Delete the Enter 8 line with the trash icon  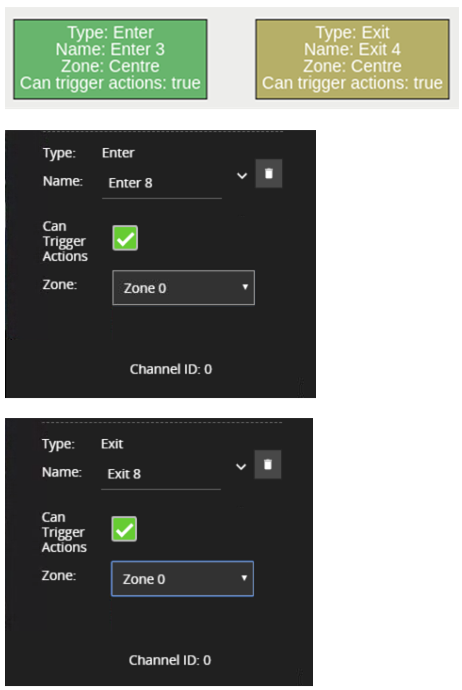[268, 173]
